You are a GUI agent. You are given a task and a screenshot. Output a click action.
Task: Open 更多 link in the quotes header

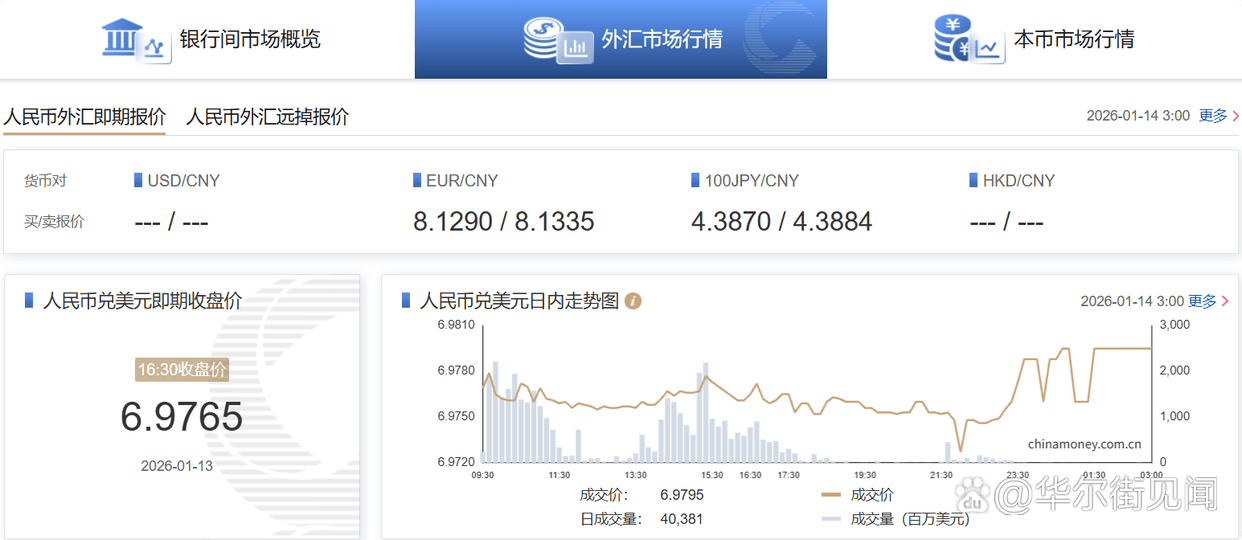(1214, 116)
